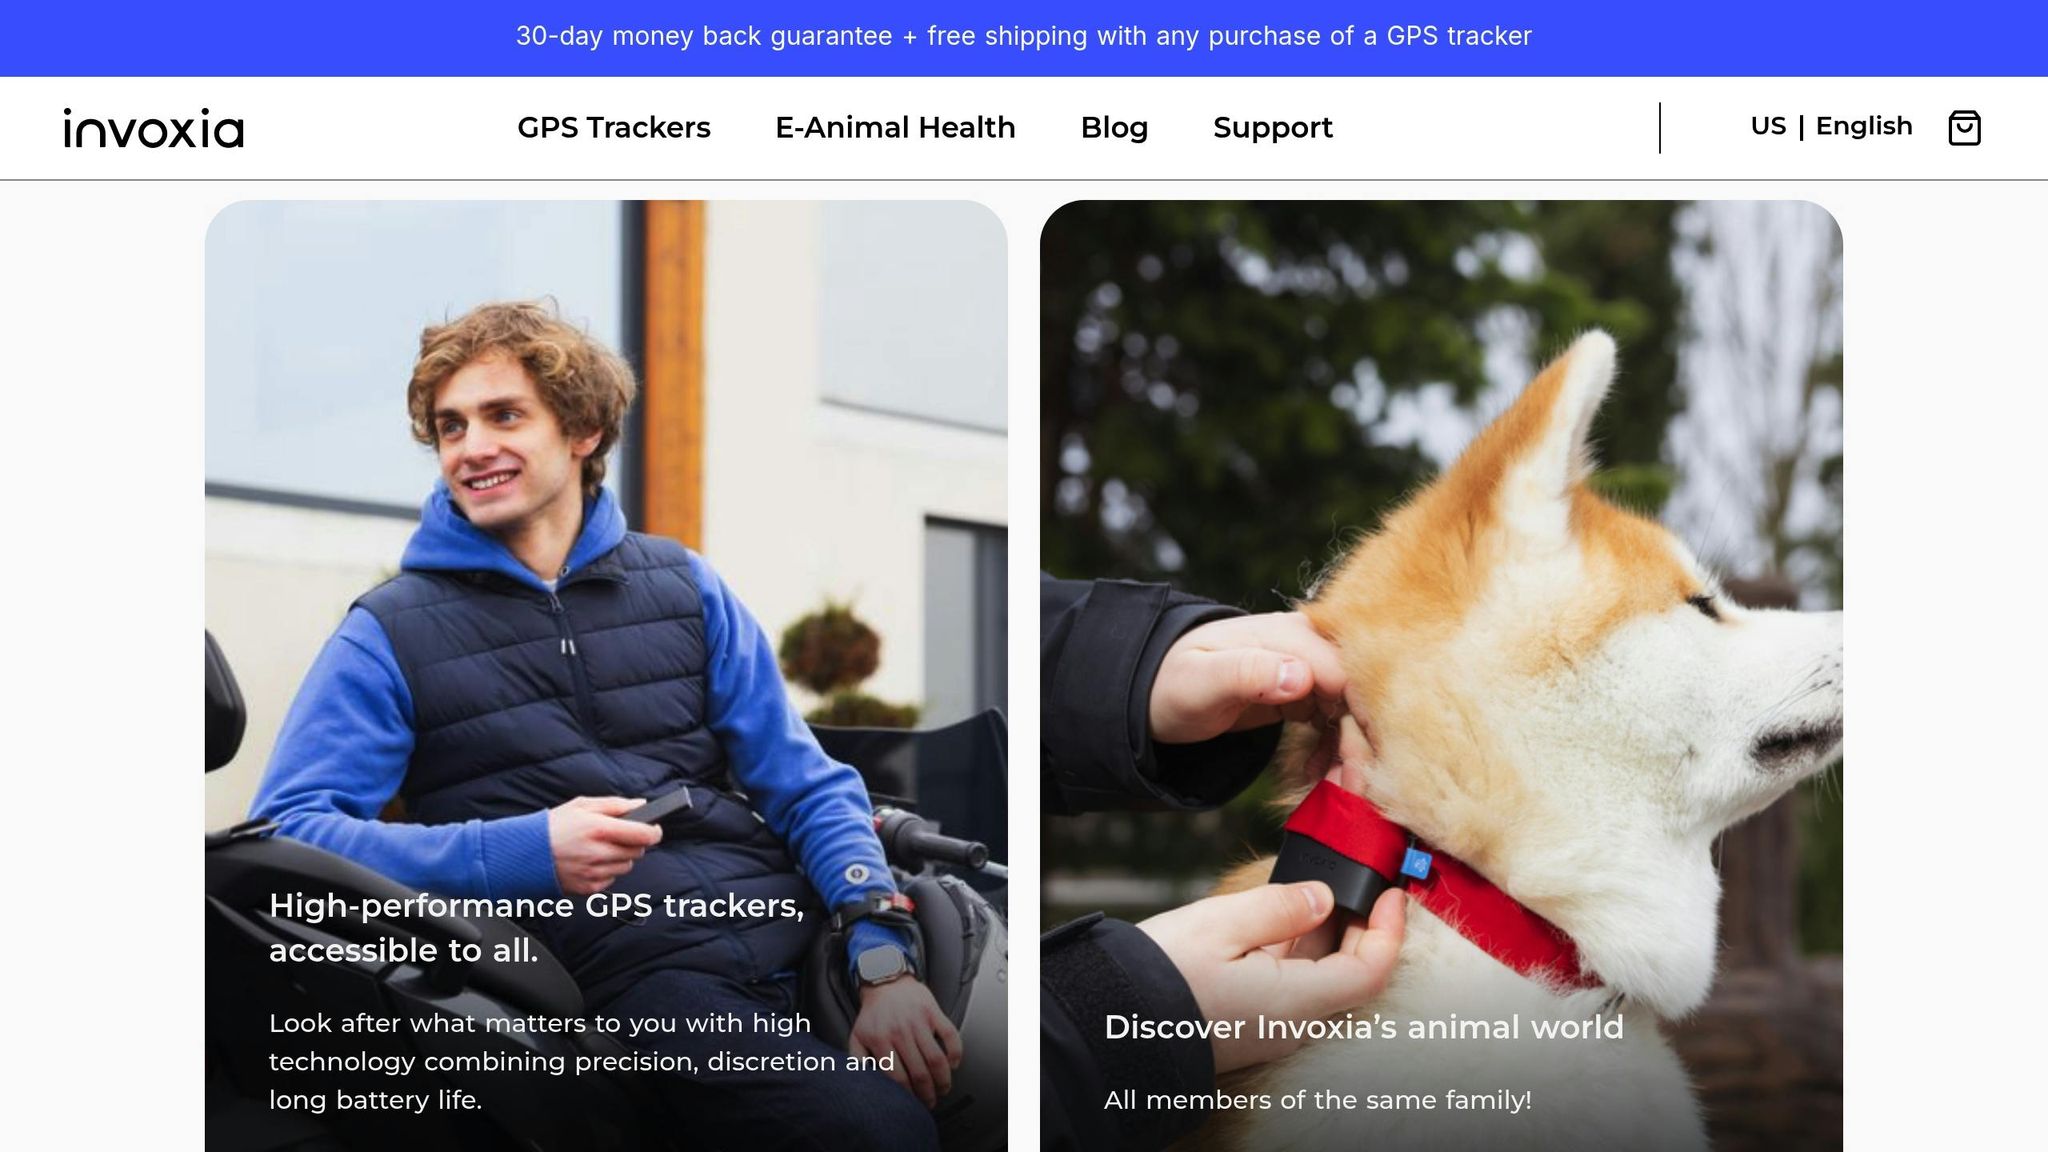Click the money back guarantee banner

click(x=1024, y=37)
